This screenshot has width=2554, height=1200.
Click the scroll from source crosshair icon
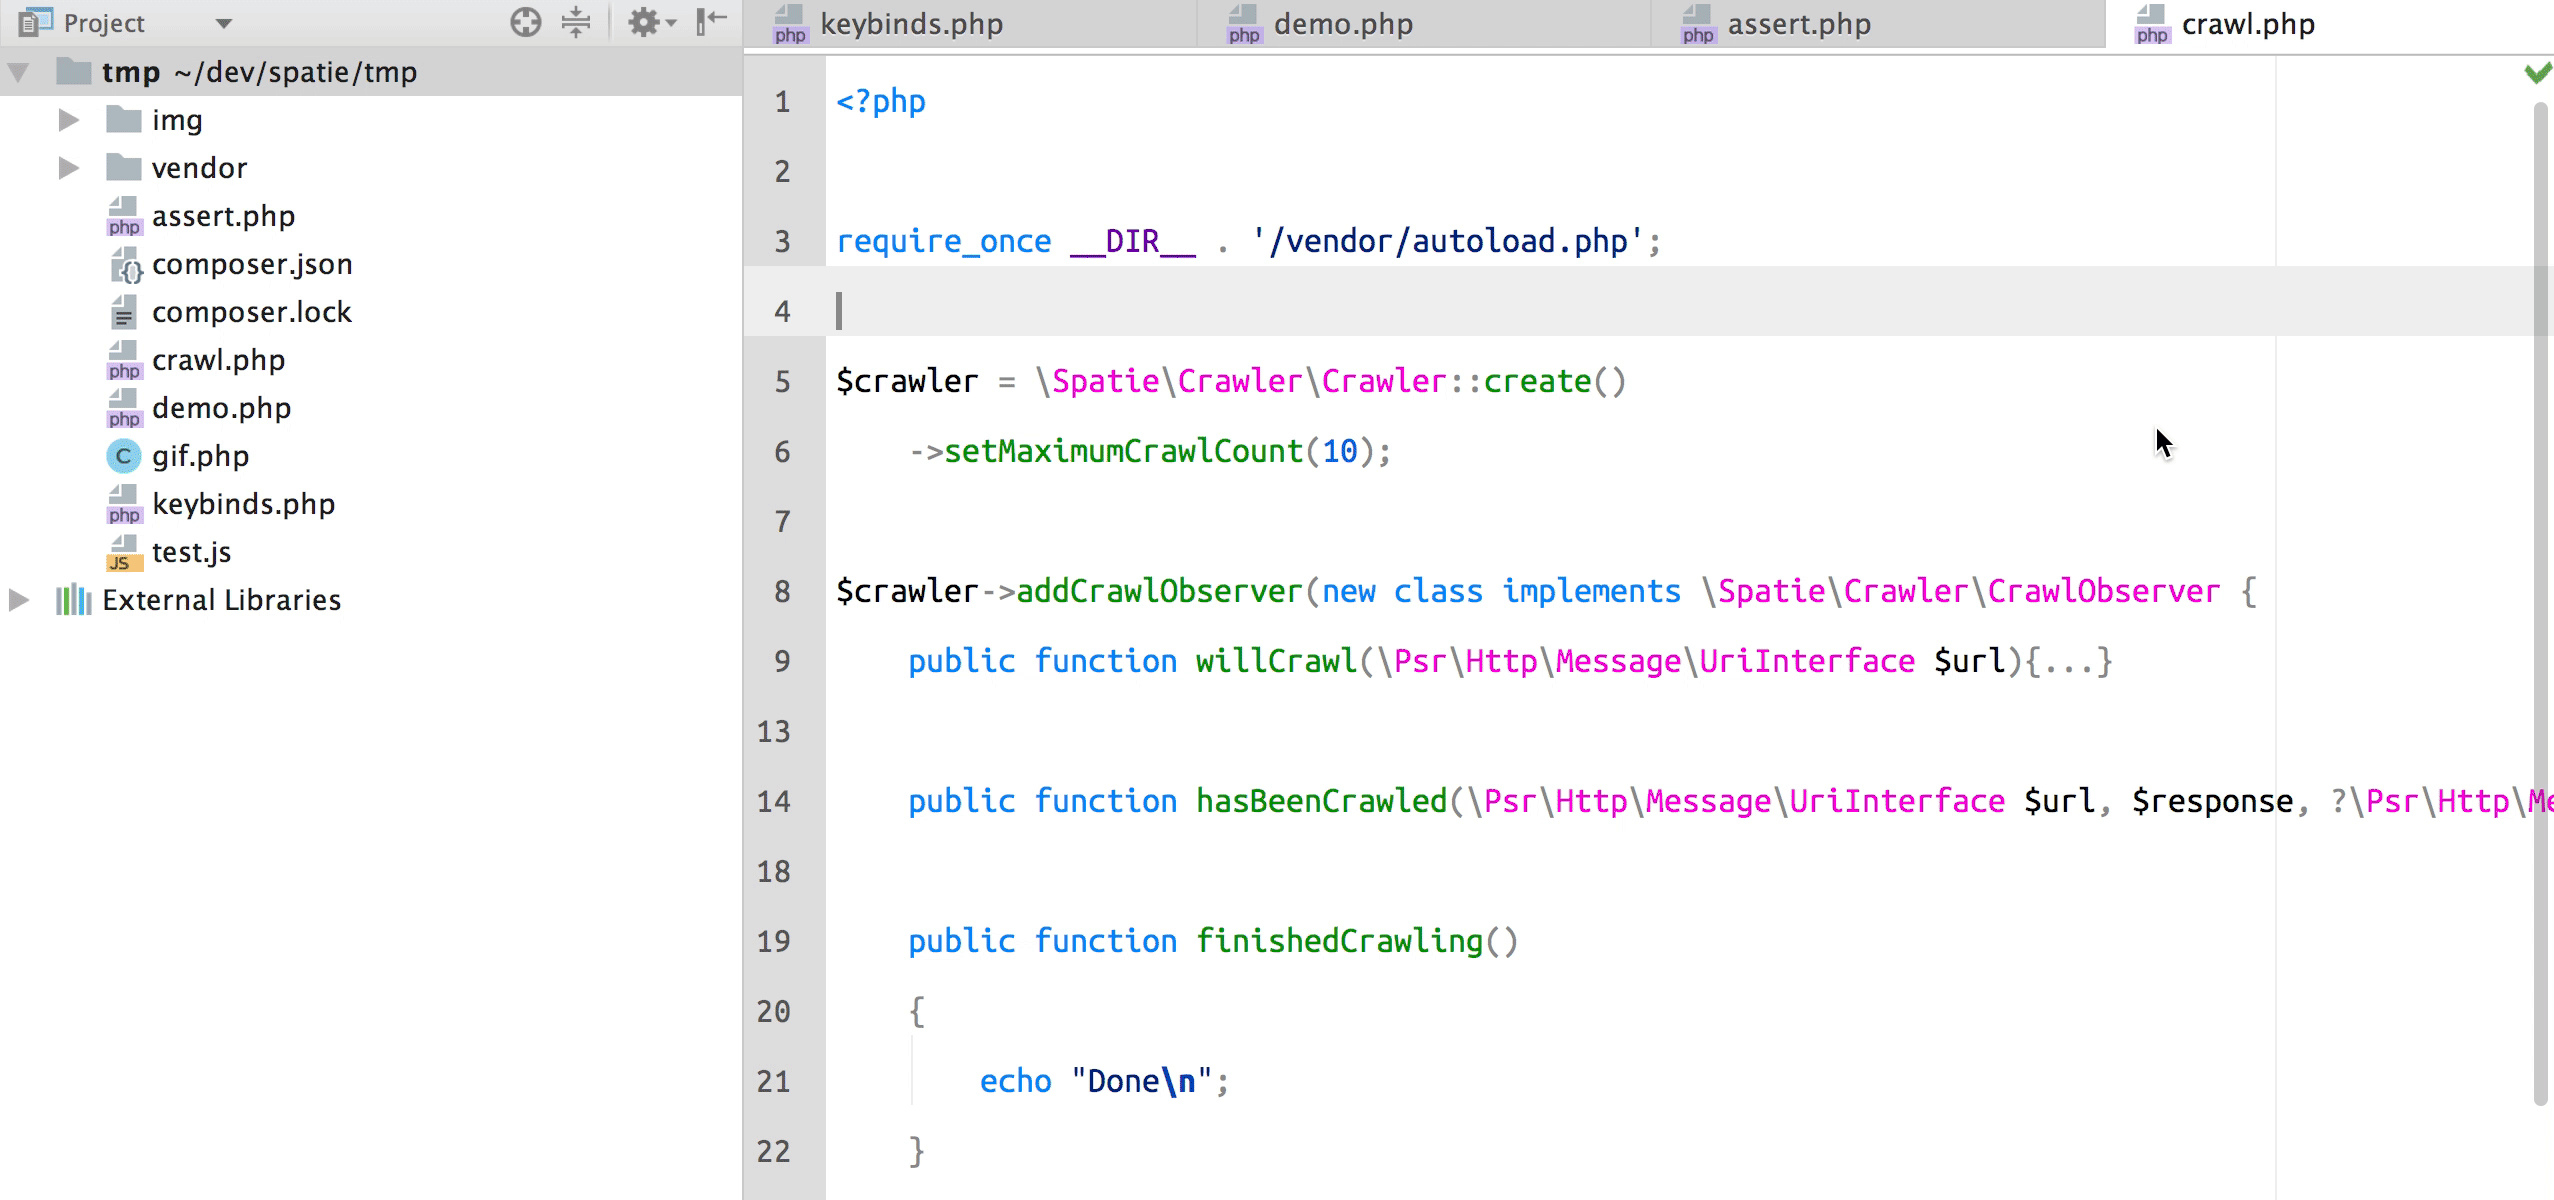(525, 22)
